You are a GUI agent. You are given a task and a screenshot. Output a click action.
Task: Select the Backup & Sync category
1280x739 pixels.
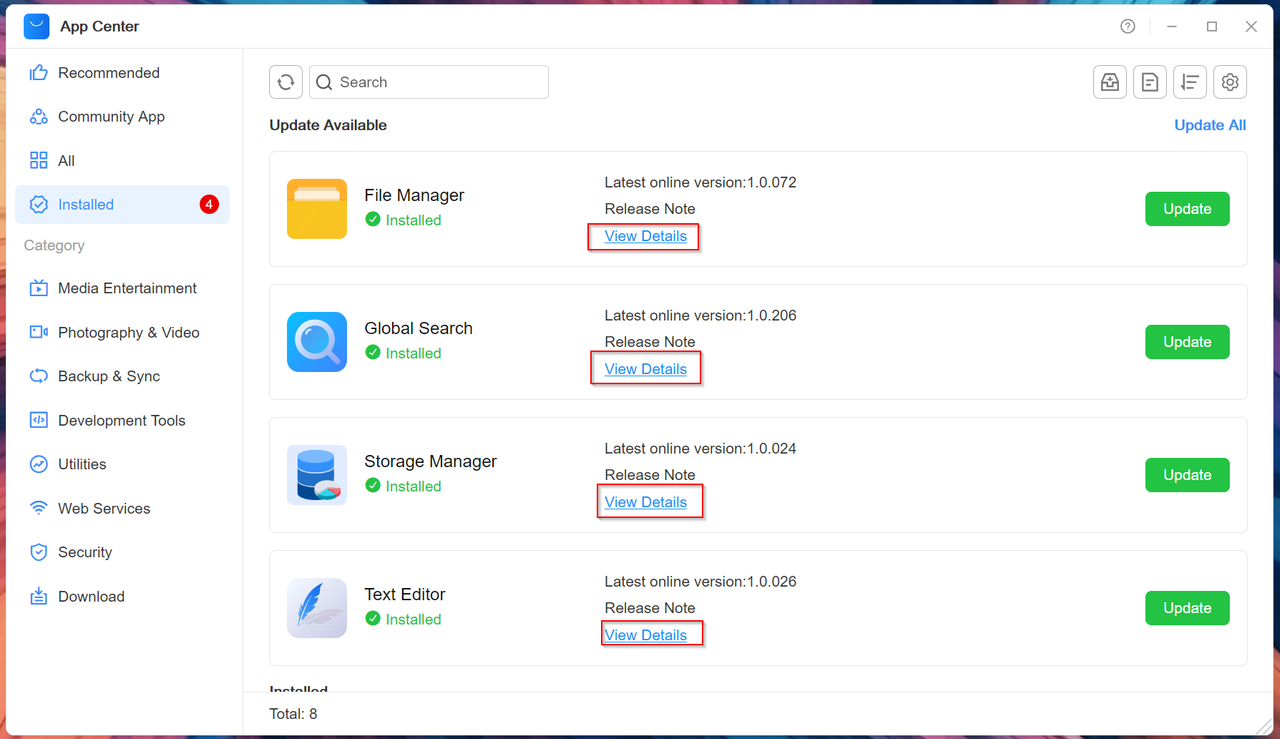click(122, 377)
